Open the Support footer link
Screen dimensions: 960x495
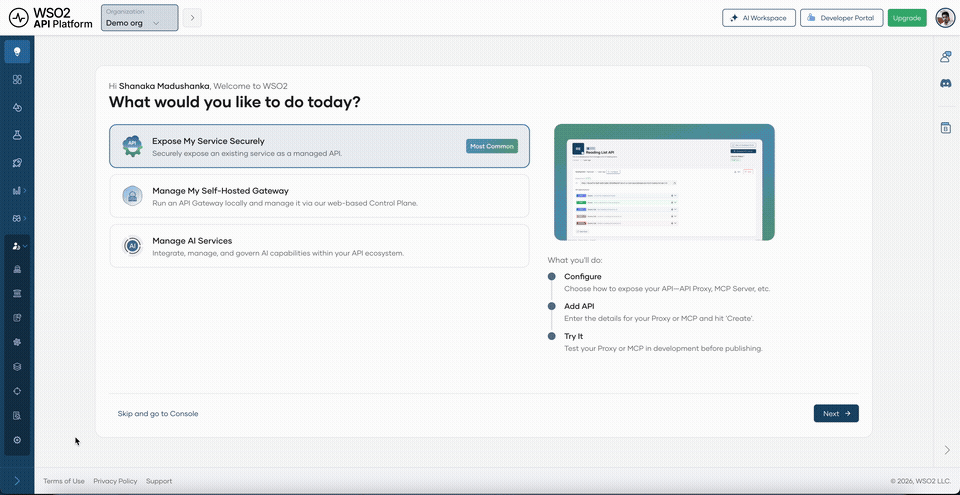click(159, 481)
